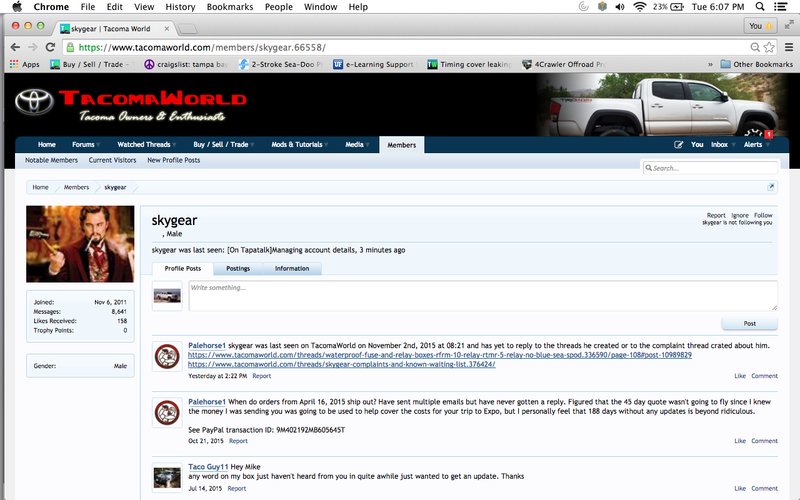Image resolution: width=800 pixels, height=500 pixels.
Task: Click into Write something text box
Action: point(483,295)
